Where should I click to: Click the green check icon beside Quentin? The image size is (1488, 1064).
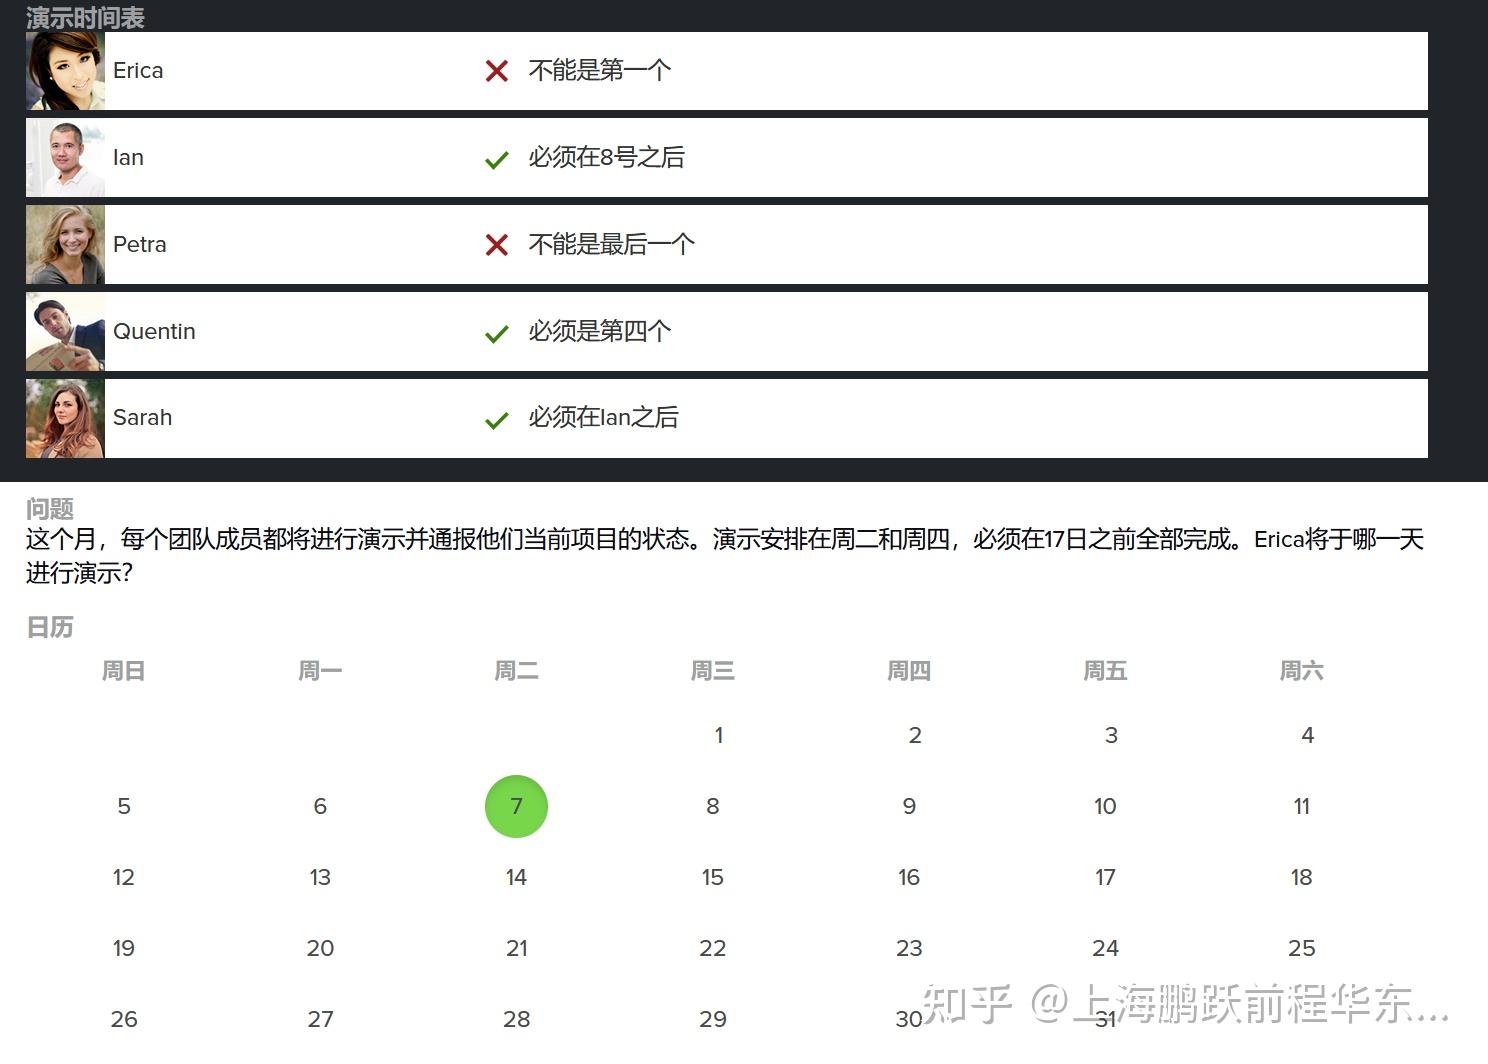(497, 332)
